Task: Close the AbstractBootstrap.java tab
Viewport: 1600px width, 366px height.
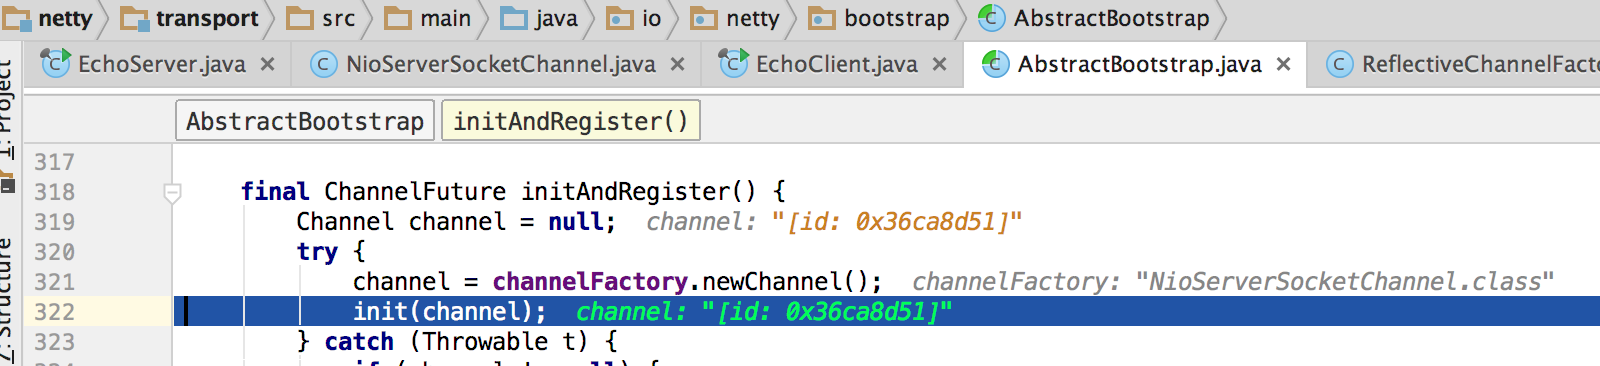Action: coord(1283,64)
